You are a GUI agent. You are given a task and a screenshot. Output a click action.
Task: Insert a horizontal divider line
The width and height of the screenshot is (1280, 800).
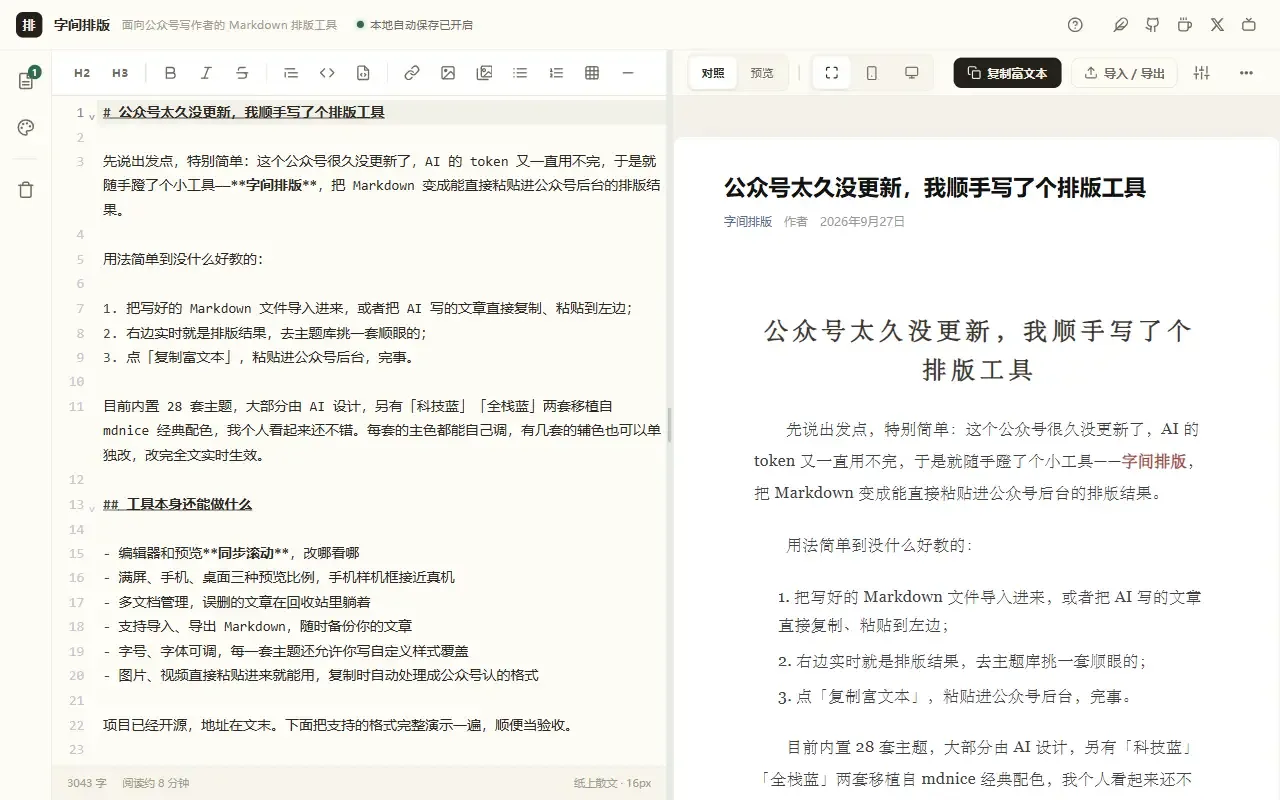[628, 73]
